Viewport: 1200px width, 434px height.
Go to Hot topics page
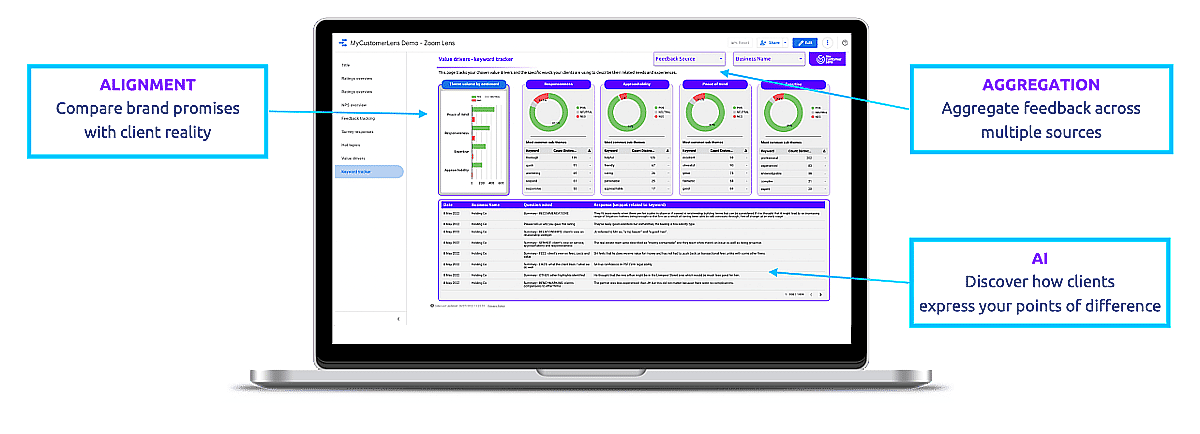[350, 145]
